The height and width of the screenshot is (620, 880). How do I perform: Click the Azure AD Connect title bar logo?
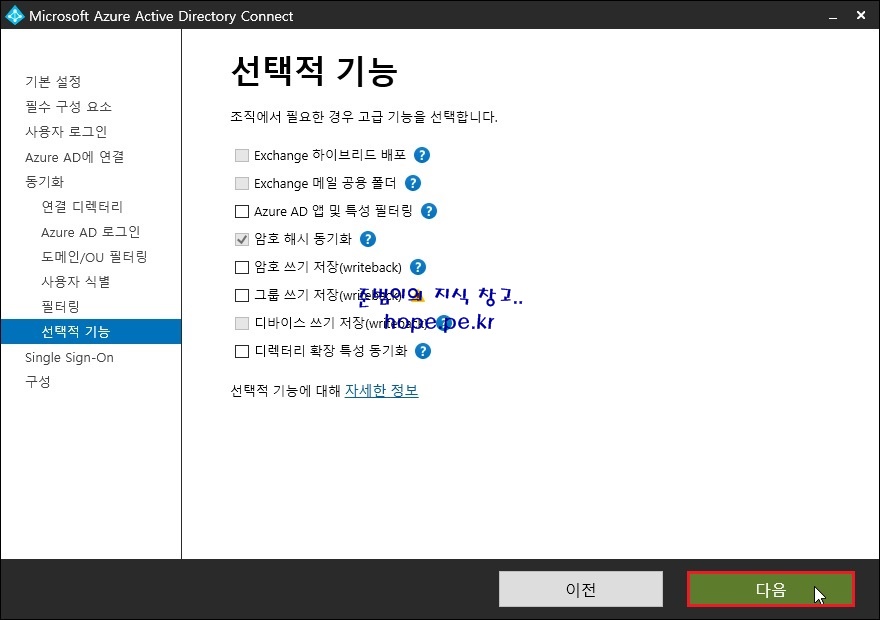pos(15,15)
